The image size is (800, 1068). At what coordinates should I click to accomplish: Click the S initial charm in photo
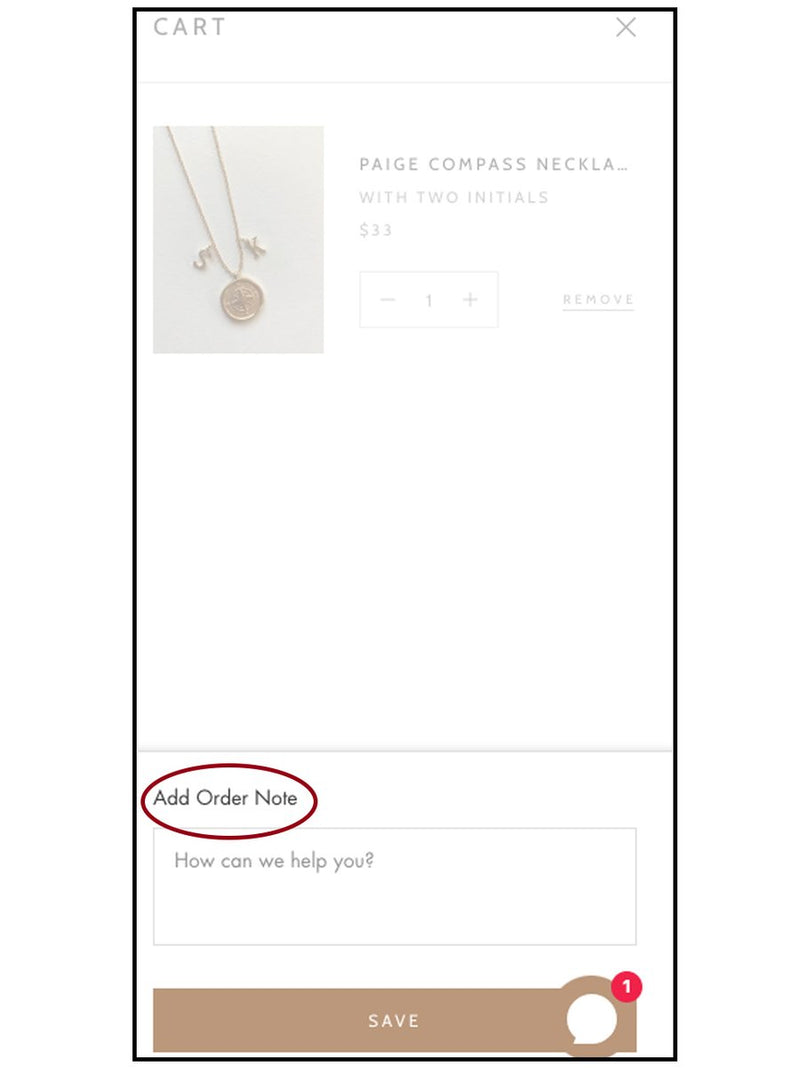tap(203, 257)
